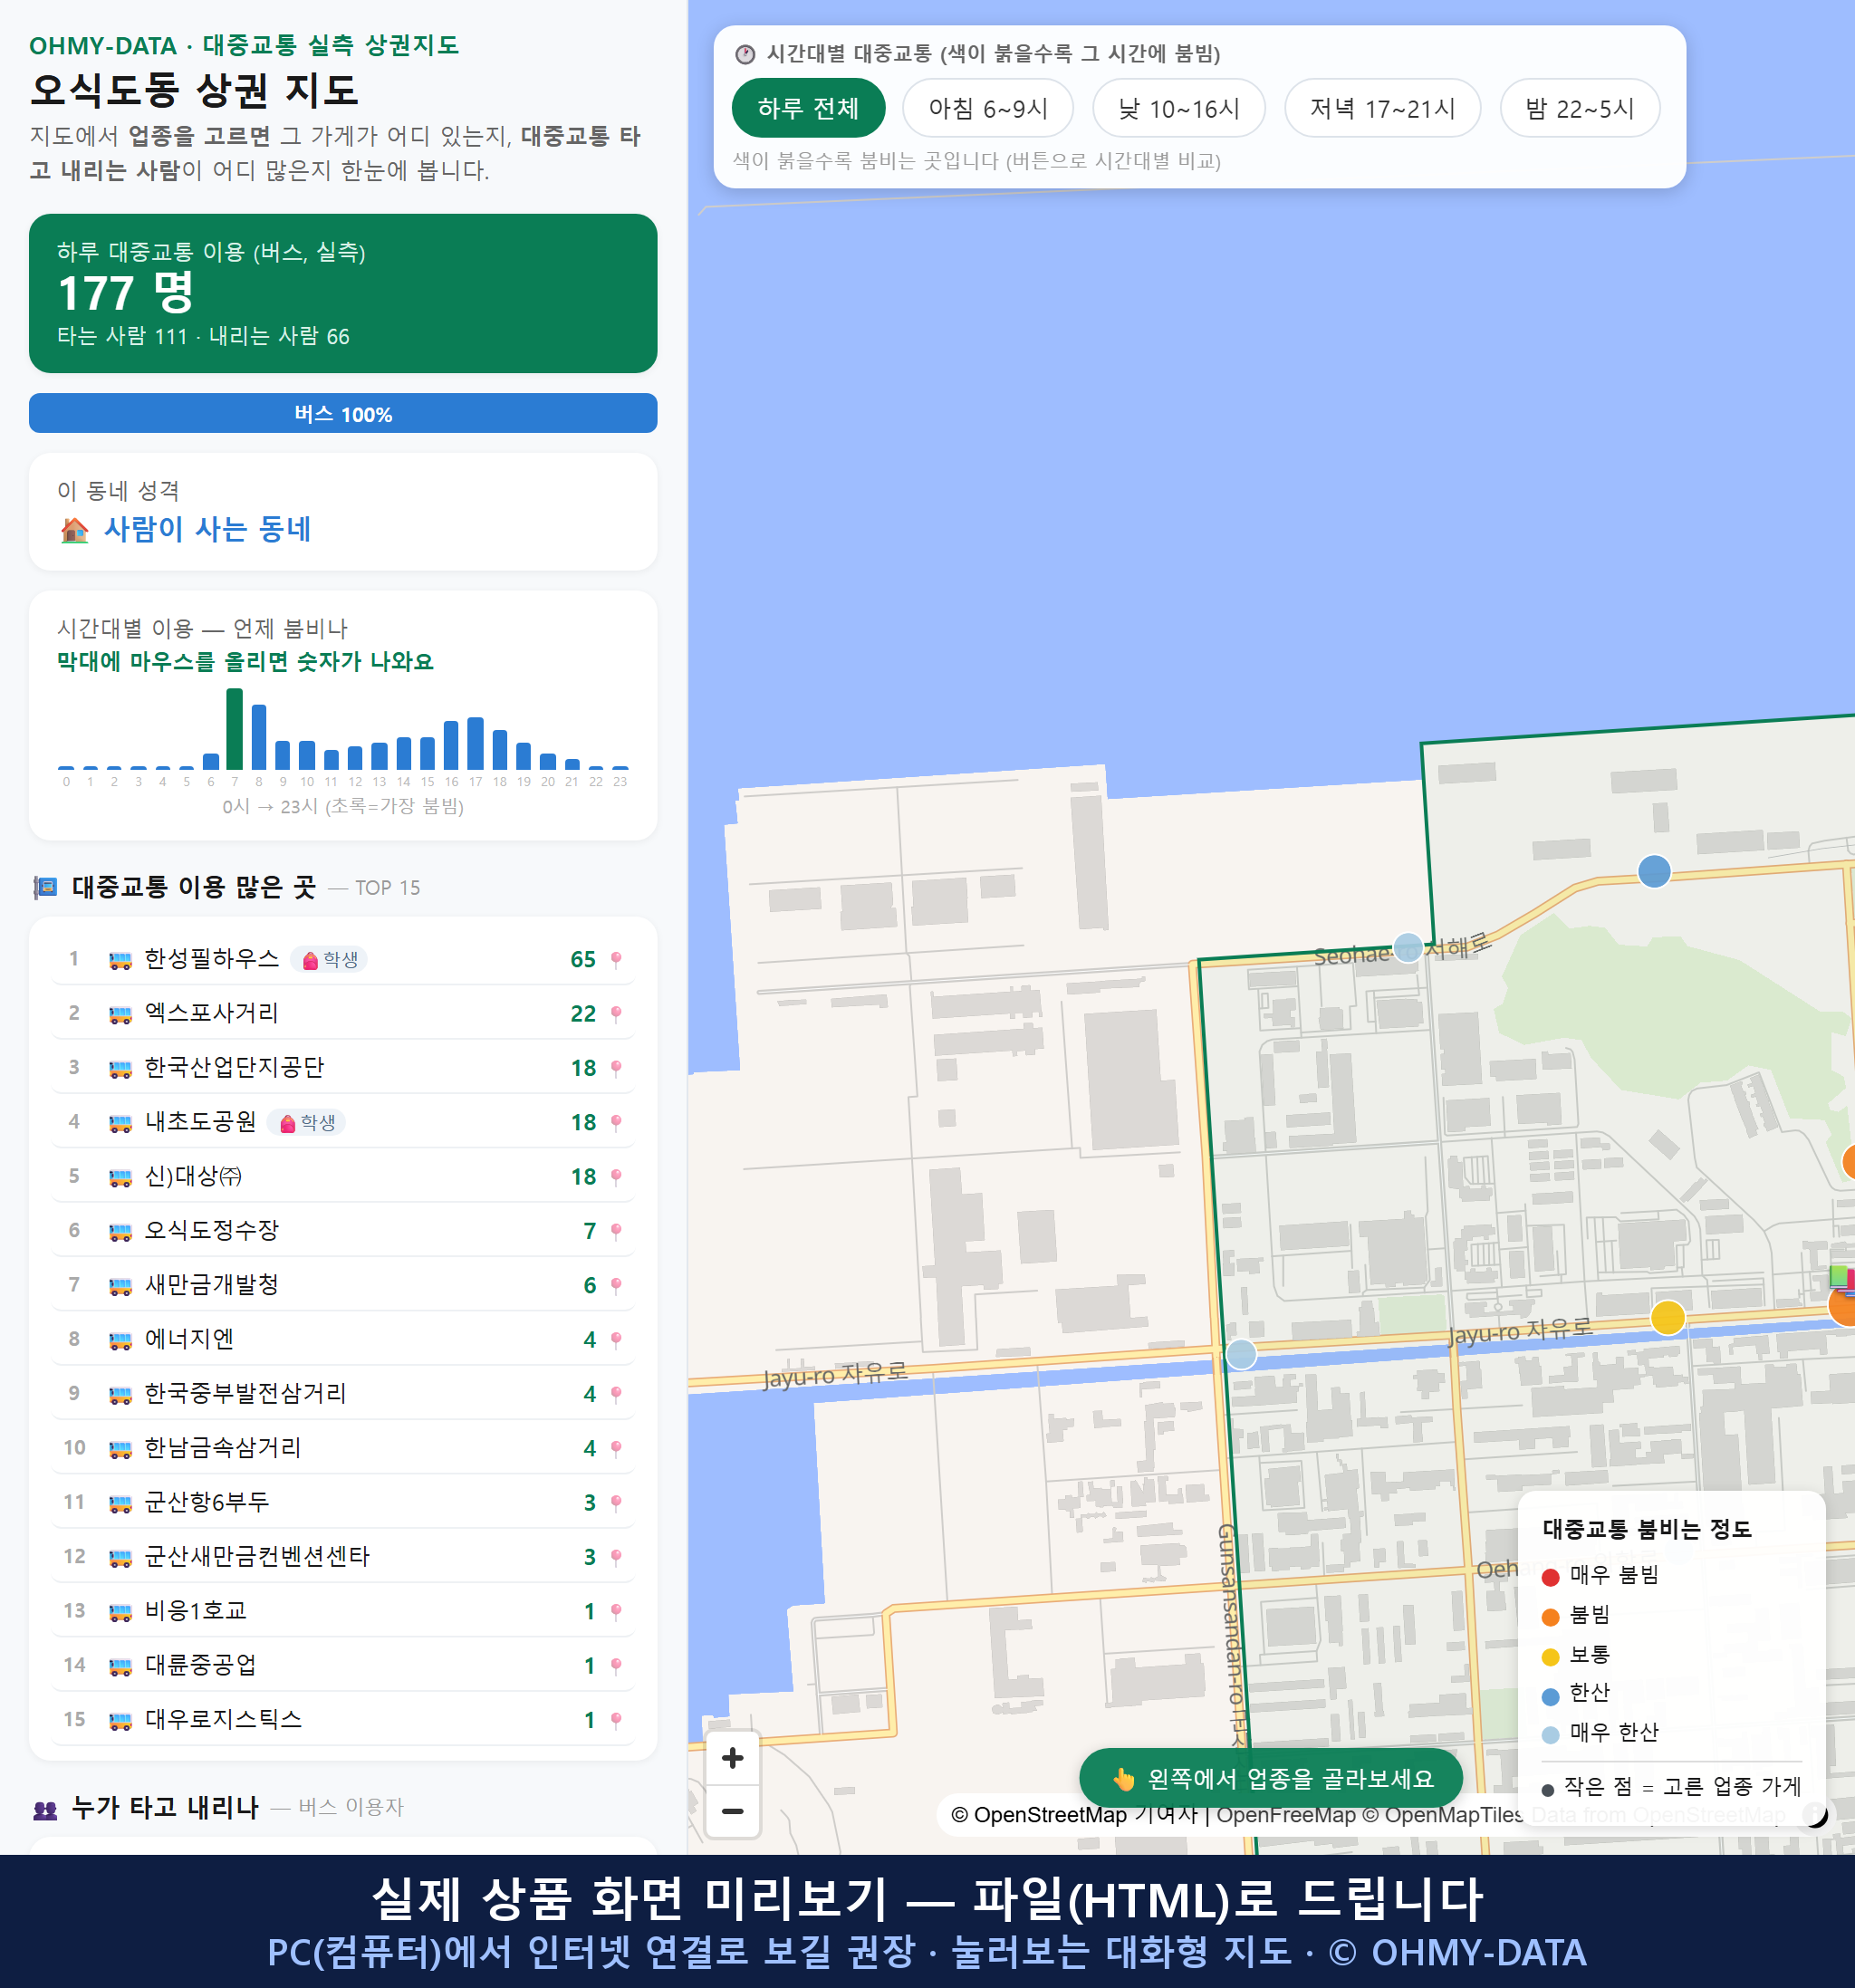
Task: Click the light blue 매우 한산 legend swatch
Action: pyautogui.click(x=1550, y=1734)
